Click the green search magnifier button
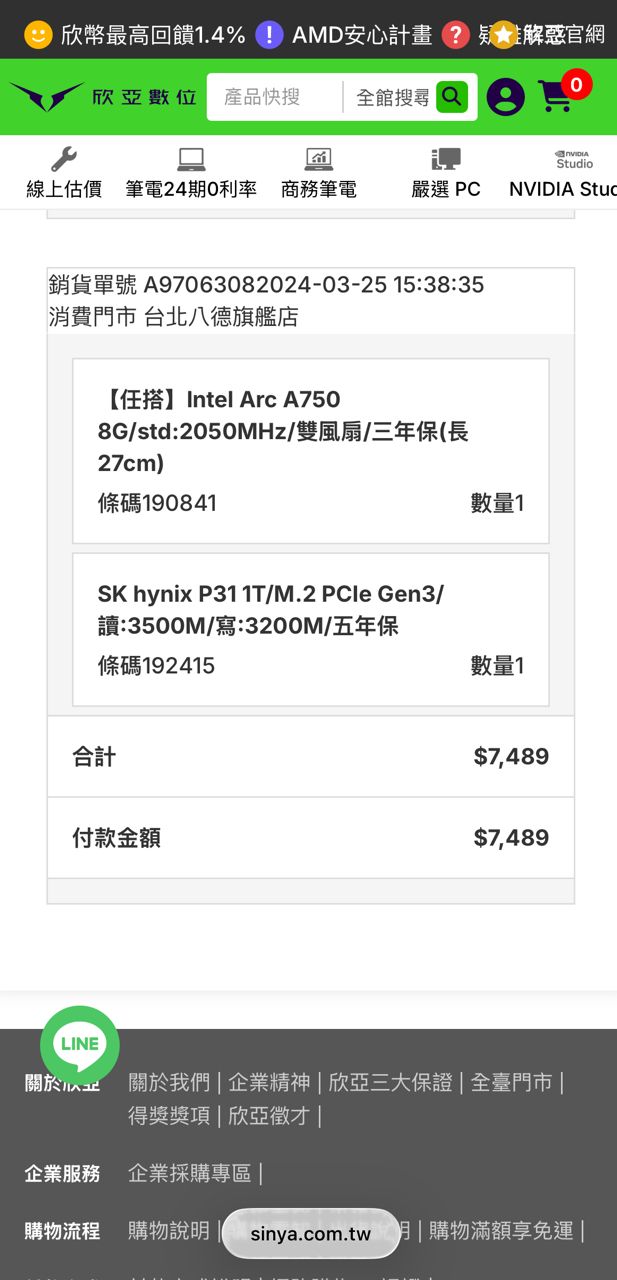The height and width of the screenshot is (1280, 617). pos(452,97)
